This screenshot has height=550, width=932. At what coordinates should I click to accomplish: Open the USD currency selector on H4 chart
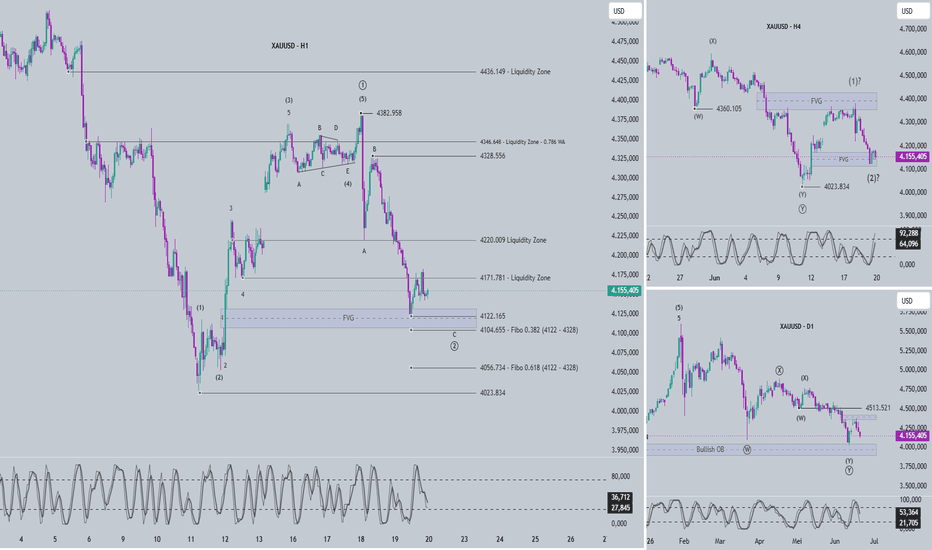[912, 11]
